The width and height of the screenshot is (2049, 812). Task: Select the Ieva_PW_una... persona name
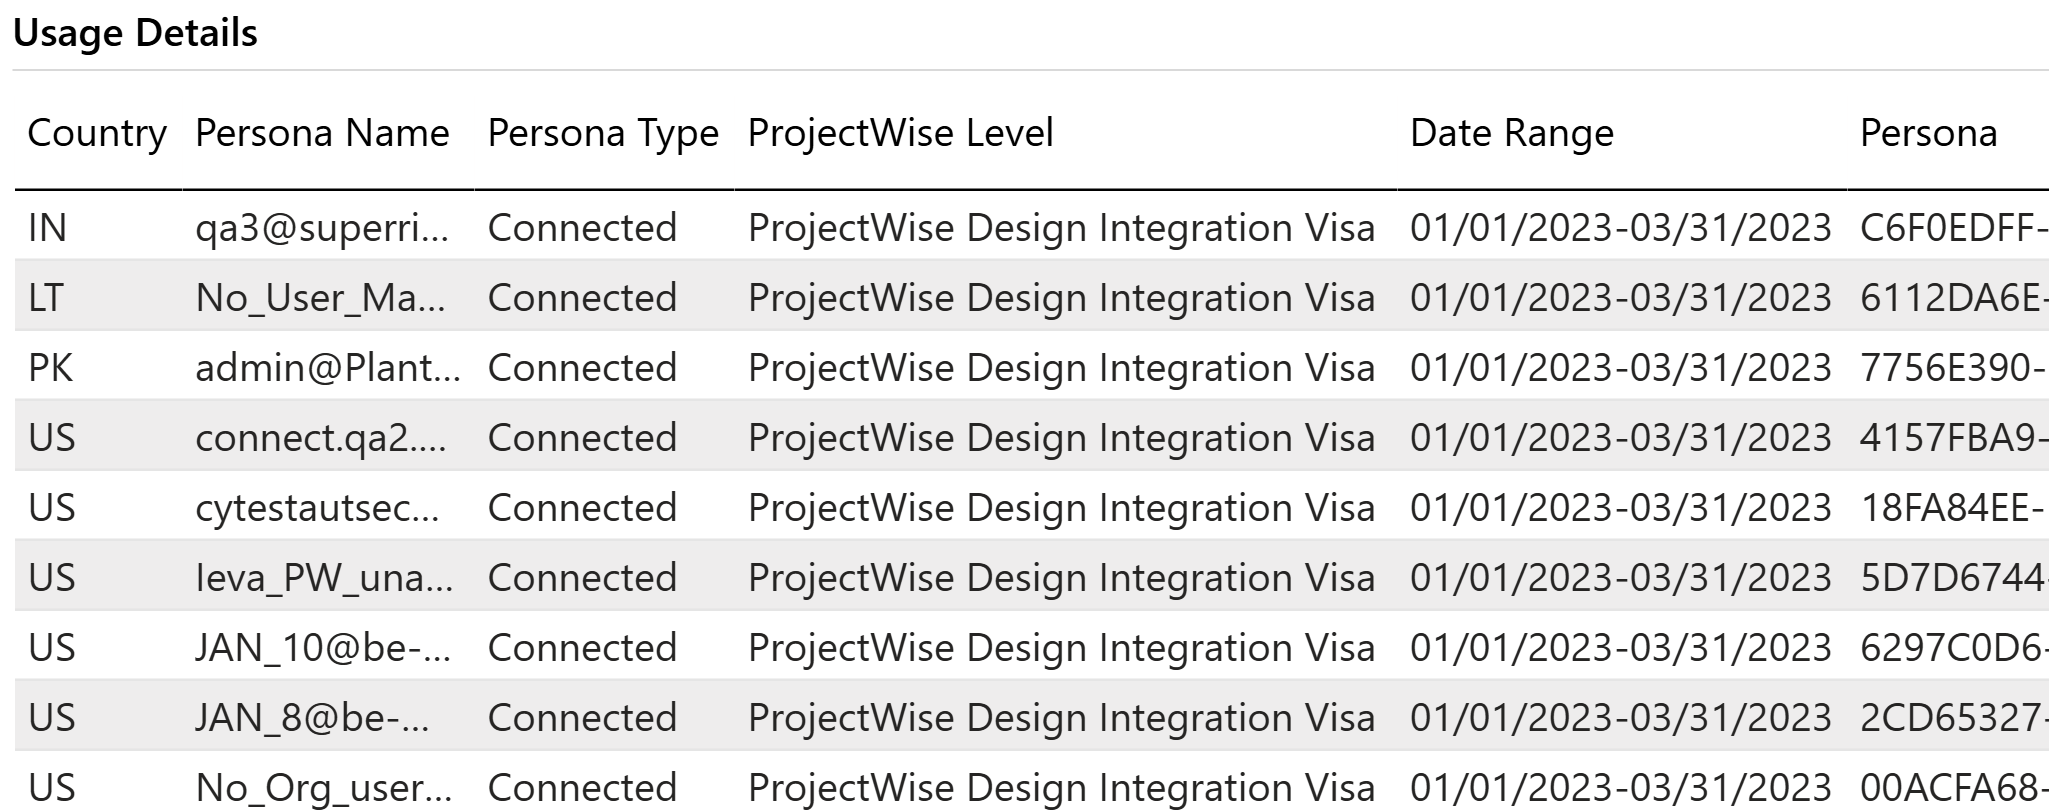[324, 578]
